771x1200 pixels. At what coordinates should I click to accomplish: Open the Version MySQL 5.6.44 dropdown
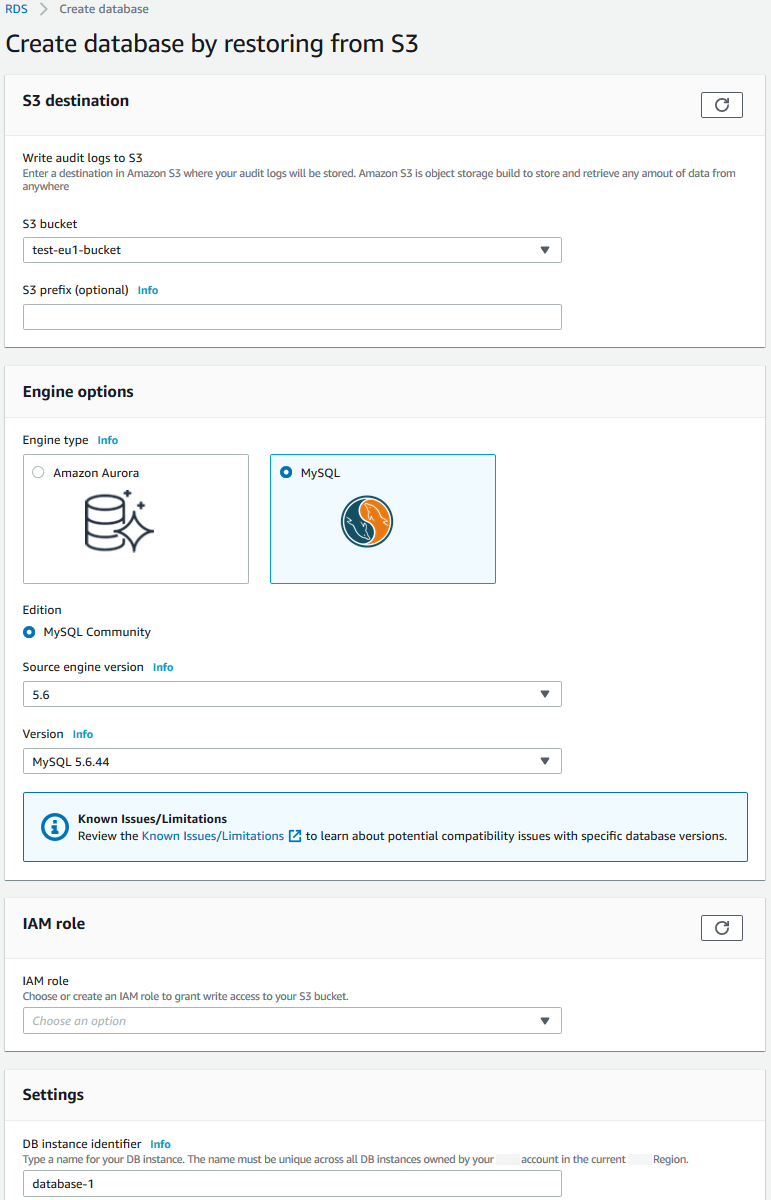[292, 761]
